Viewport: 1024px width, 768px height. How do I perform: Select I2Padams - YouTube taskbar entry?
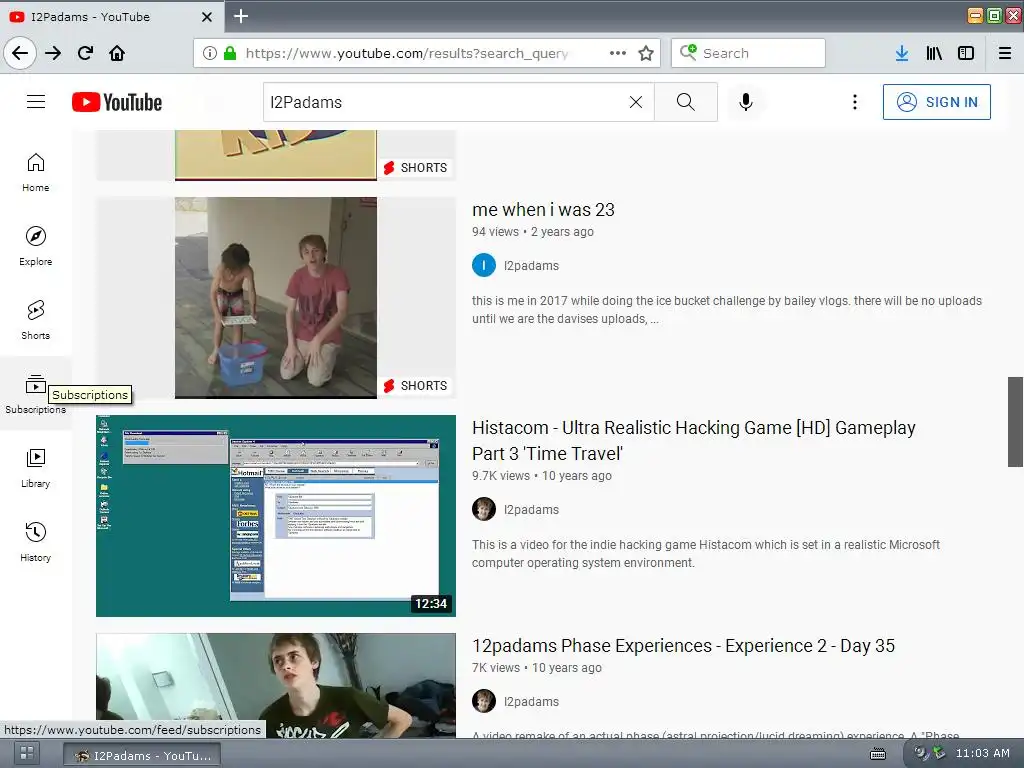point(142,755)
